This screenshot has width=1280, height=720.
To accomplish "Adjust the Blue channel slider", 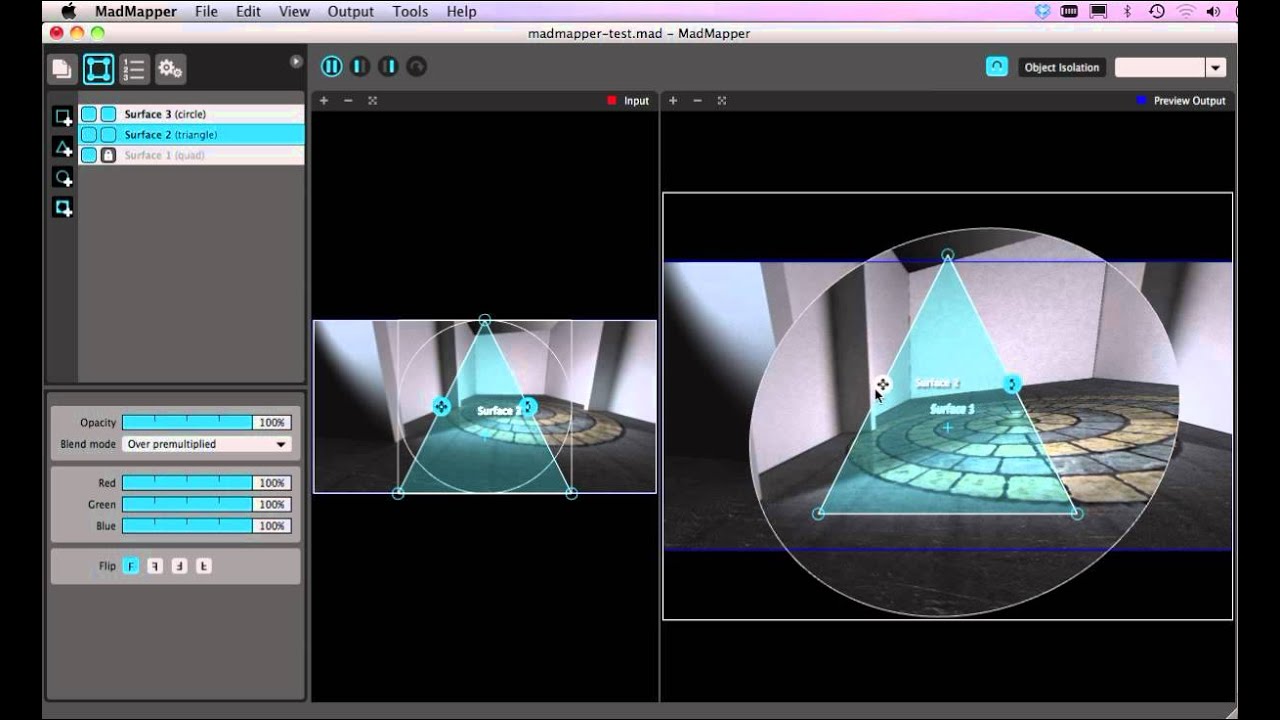I will (187, 526).
